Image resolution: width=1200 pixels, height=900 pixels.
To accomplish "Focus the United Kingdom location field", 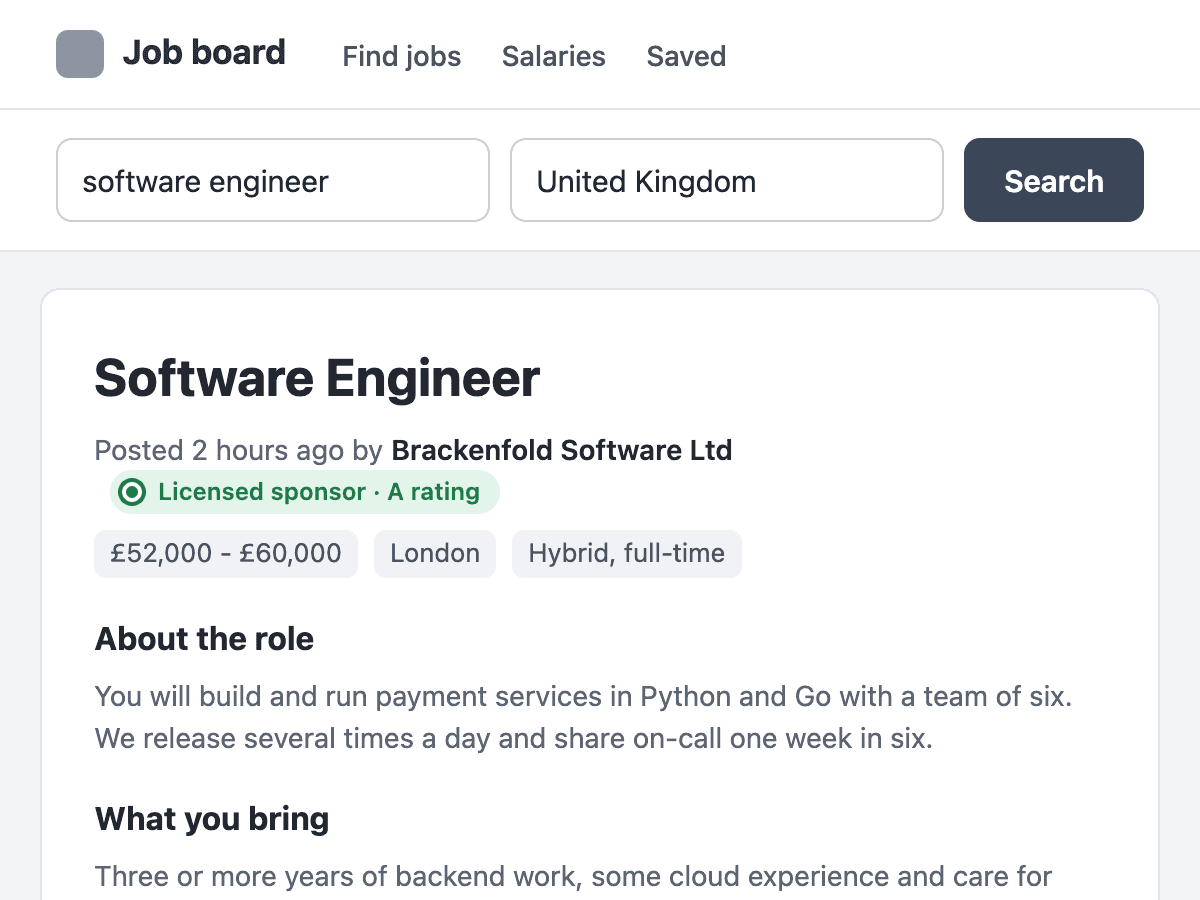I will 727,180.
